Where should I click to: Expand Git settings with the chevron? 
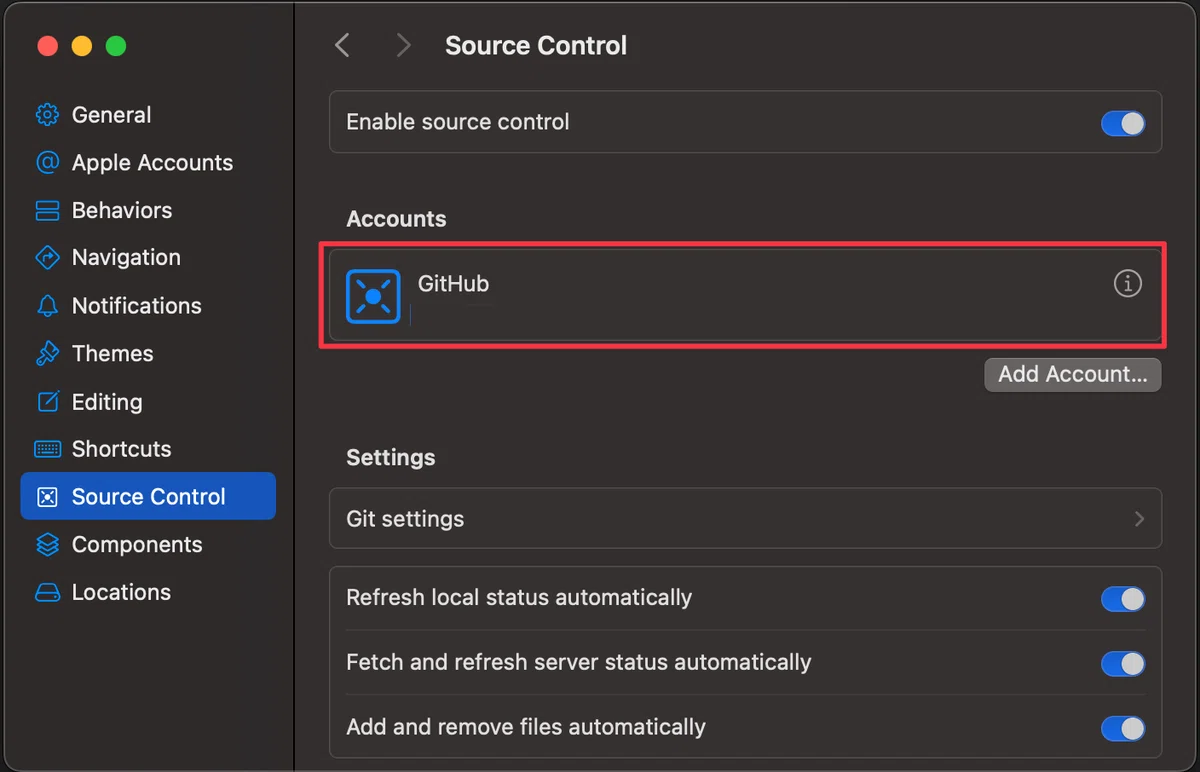pyautogui.click(x=1139, y=519)
